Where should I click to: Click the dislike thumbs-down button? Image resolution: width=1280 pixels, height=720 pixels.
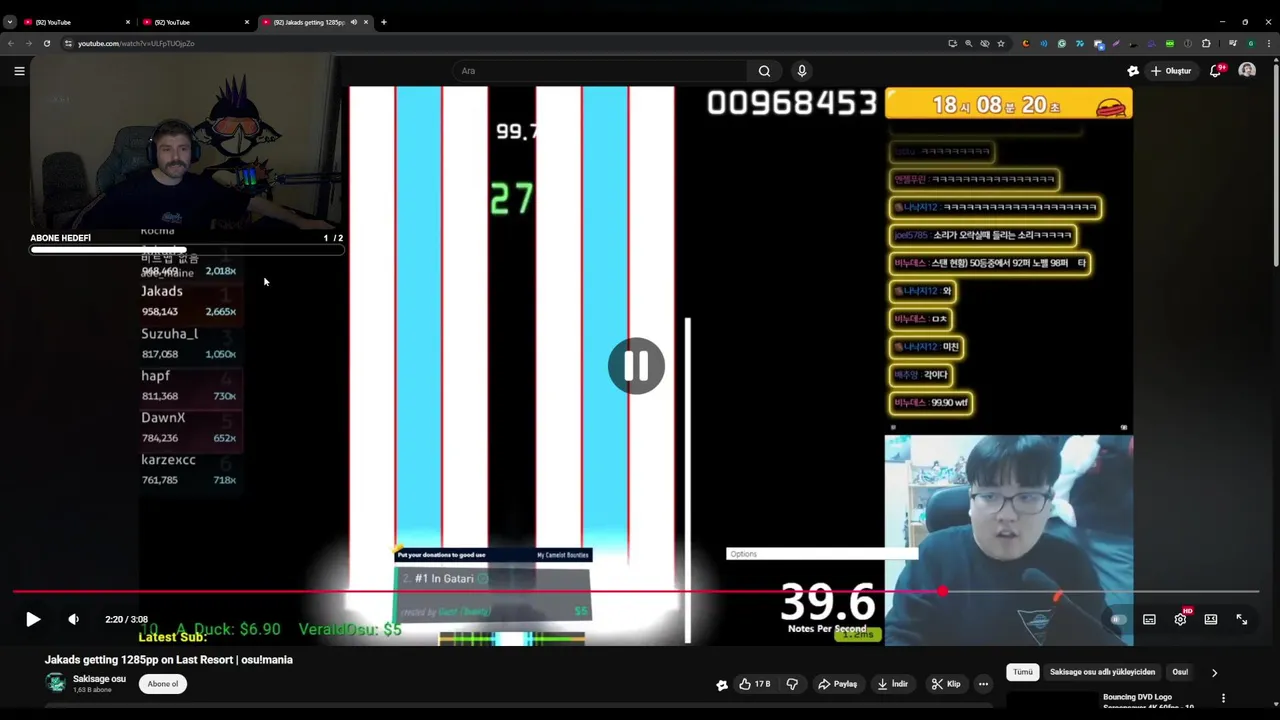point(792,684)
